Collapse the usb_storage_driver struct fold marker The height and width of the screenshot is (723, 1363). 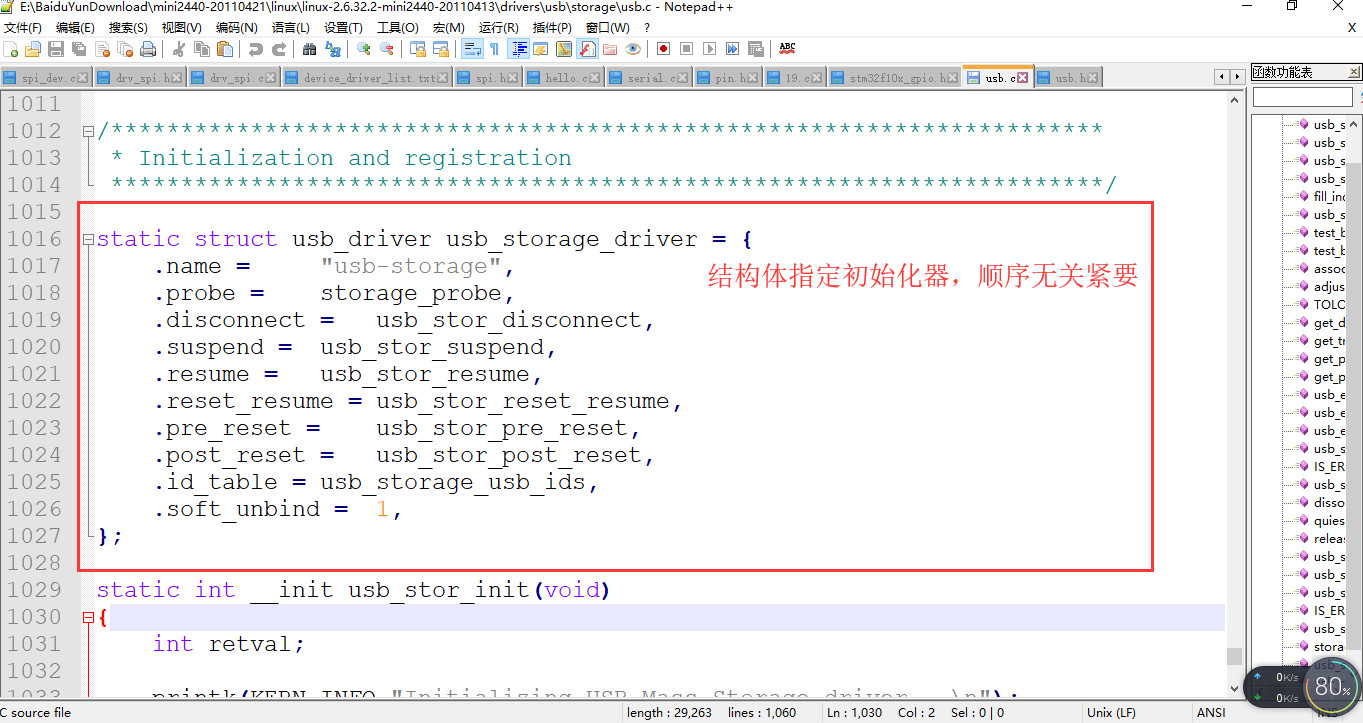pyautogui.click(x=88, y=239)
